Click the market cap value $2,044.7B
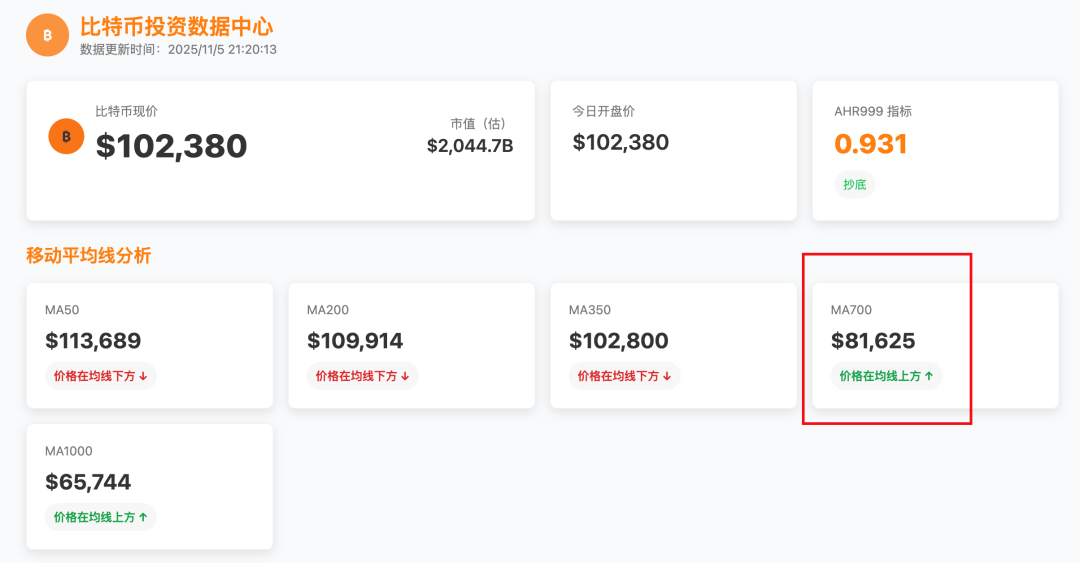Screen dimensions: 1080x563 [470, 145]
